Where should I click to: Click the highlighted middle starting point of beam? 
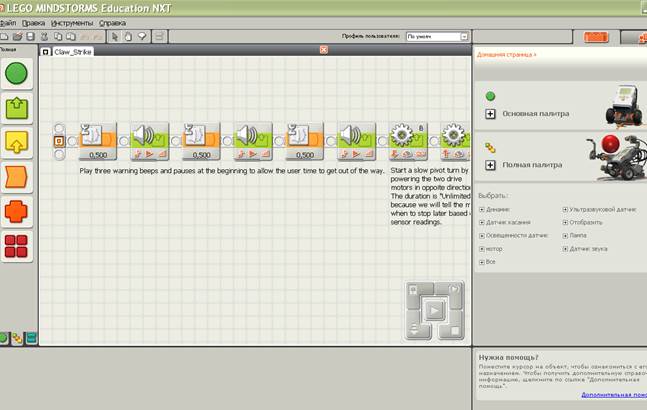59,141
